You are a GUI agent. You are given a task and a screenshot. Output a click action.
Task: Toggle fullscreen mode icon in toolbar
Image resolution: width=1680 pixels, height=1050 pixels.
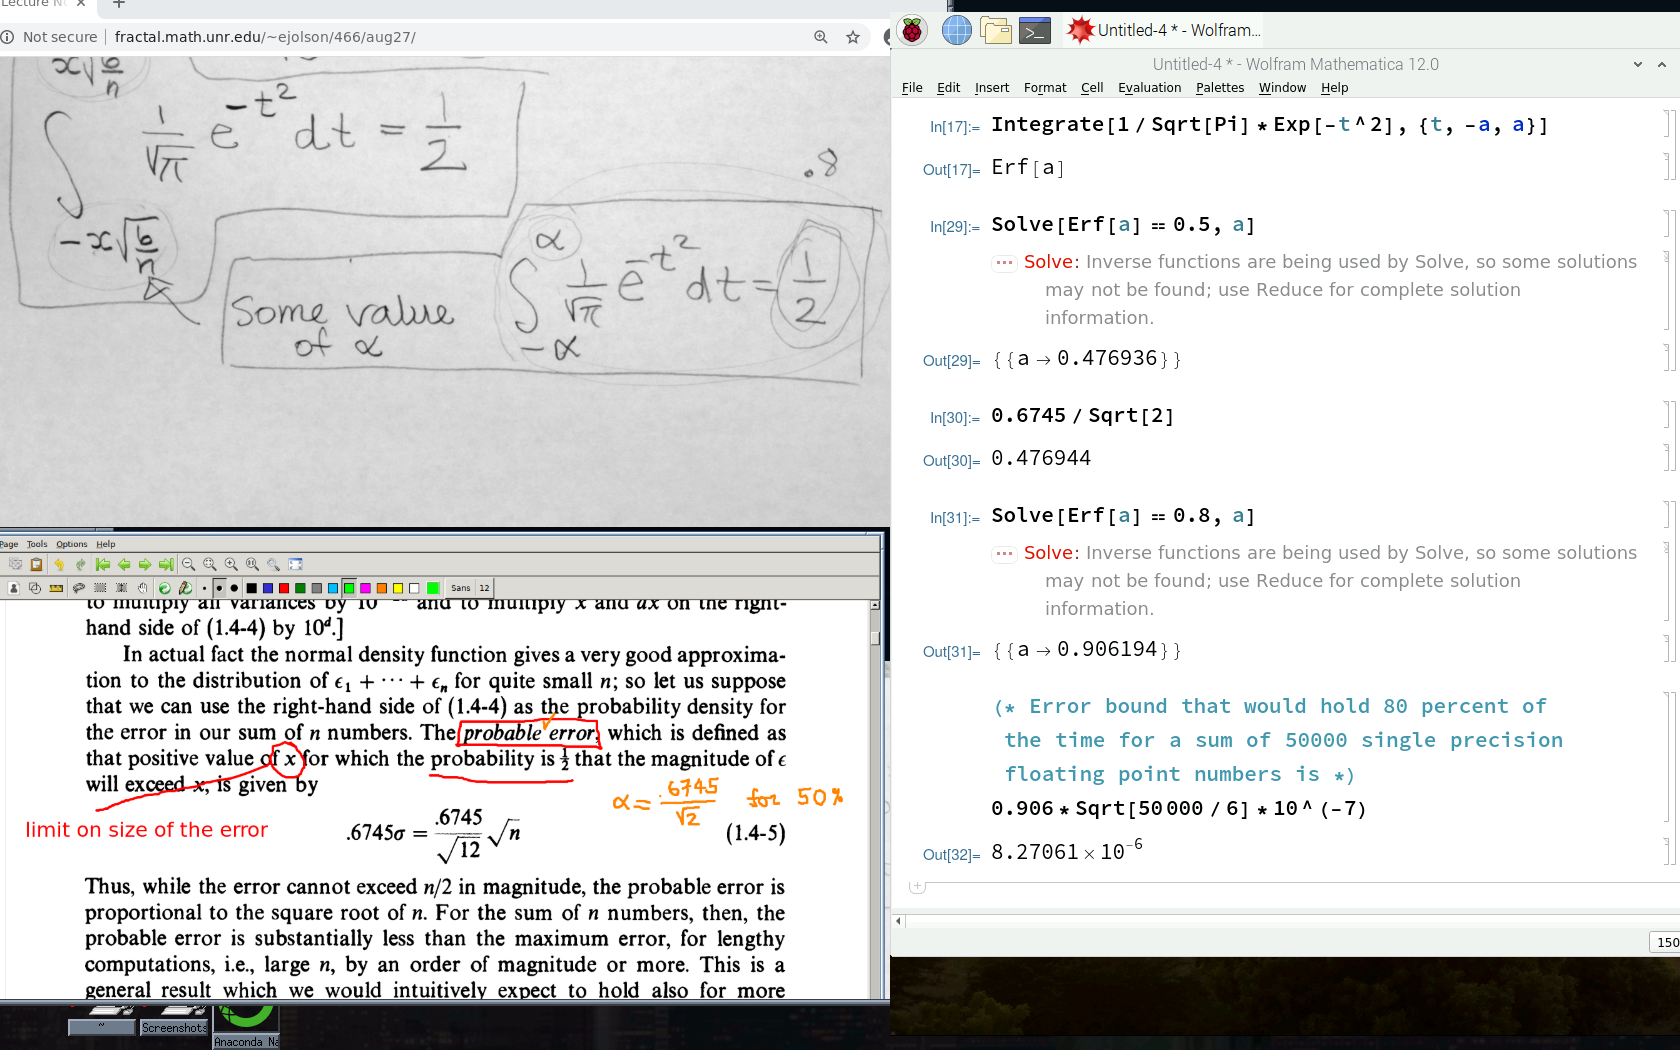pyautogui.click(x=295, y=565)
